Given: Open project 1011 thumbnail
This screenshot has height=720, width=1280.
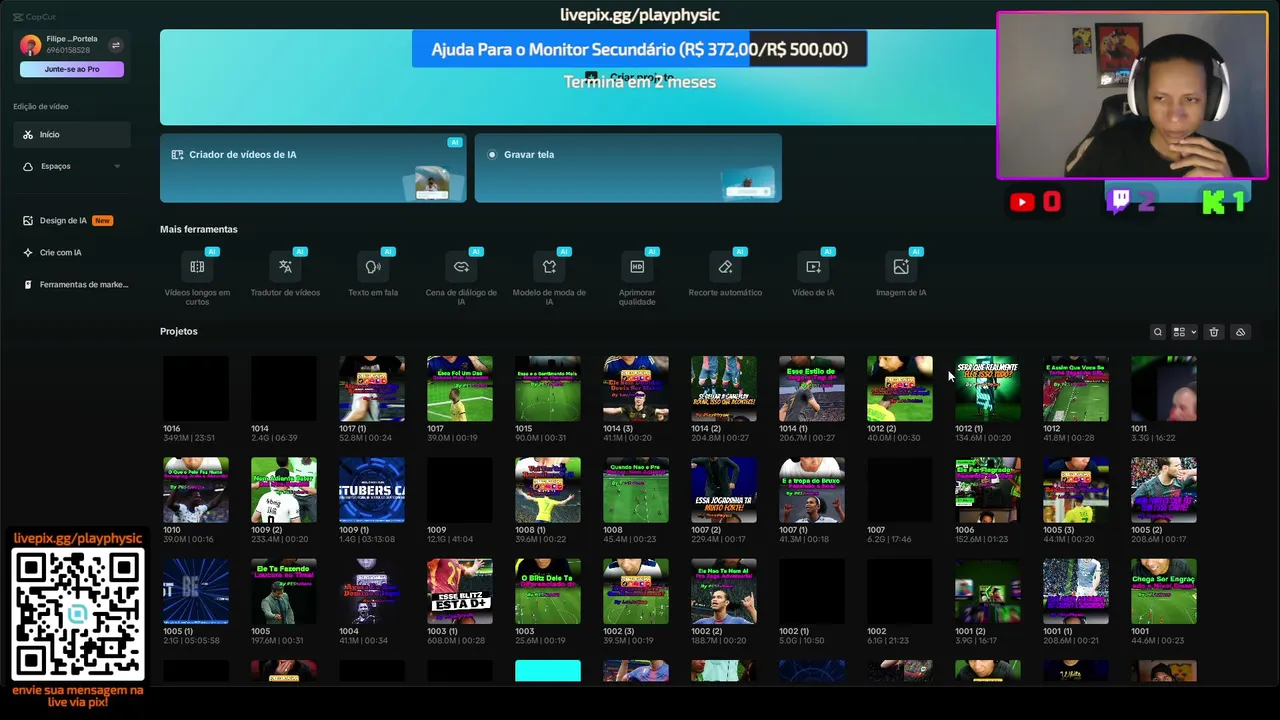Looking at the screenshot, I should click(x=1164, y=388).
